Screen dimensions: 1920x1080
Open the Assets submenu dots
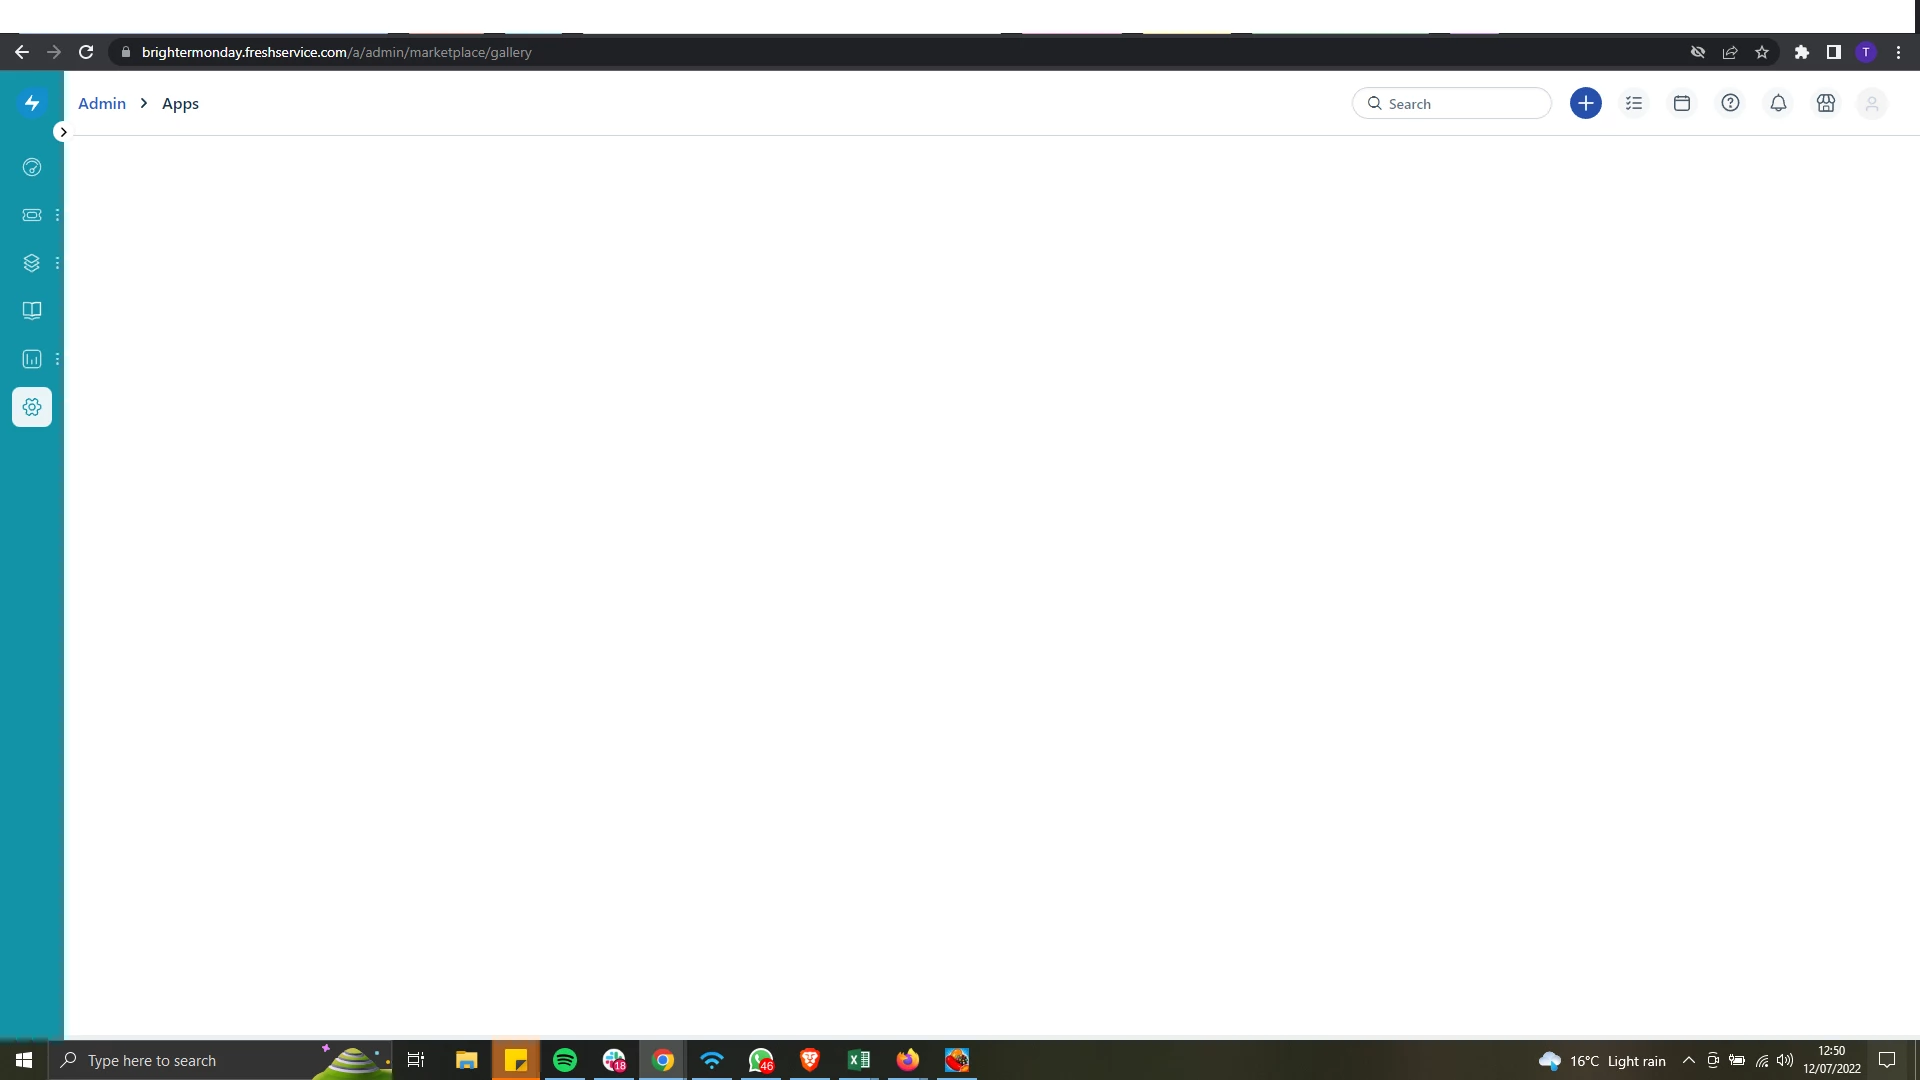[57, 263]
